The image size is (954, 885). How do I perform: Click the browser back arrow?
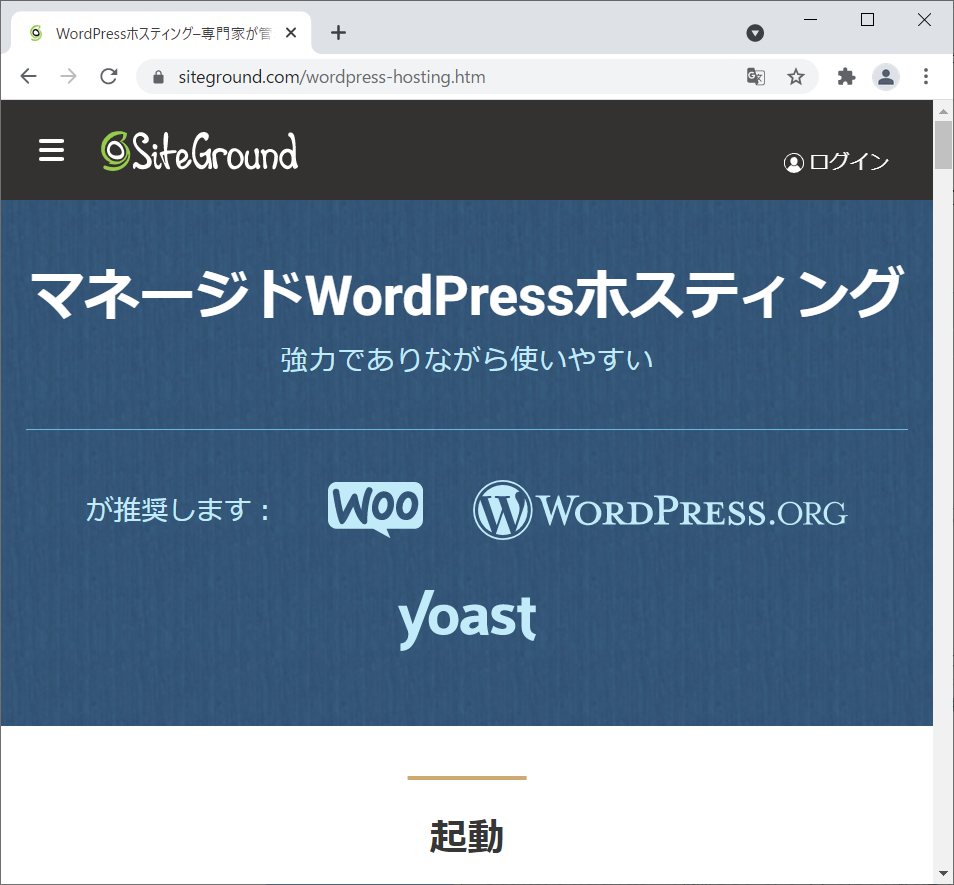(28, 77)
